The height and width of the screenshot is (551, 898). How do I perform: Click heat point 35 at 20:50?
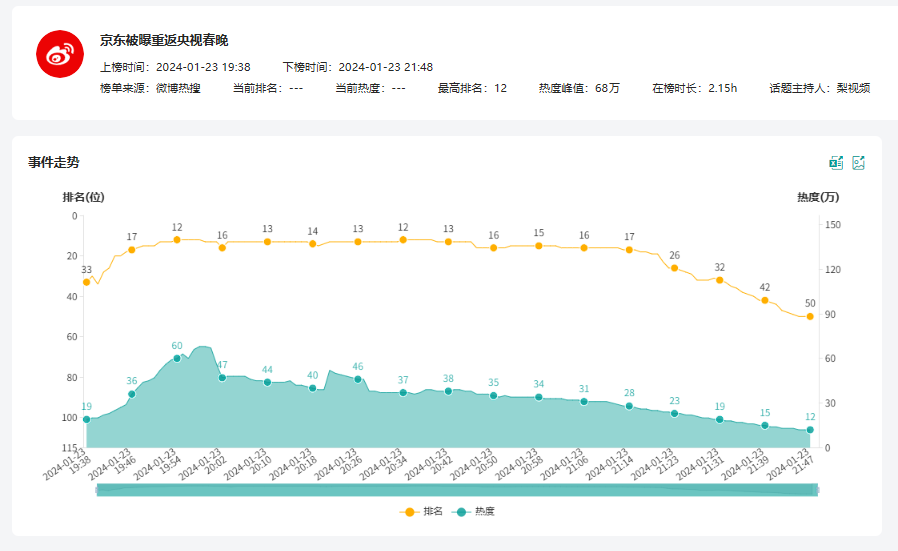click(494, 396)
